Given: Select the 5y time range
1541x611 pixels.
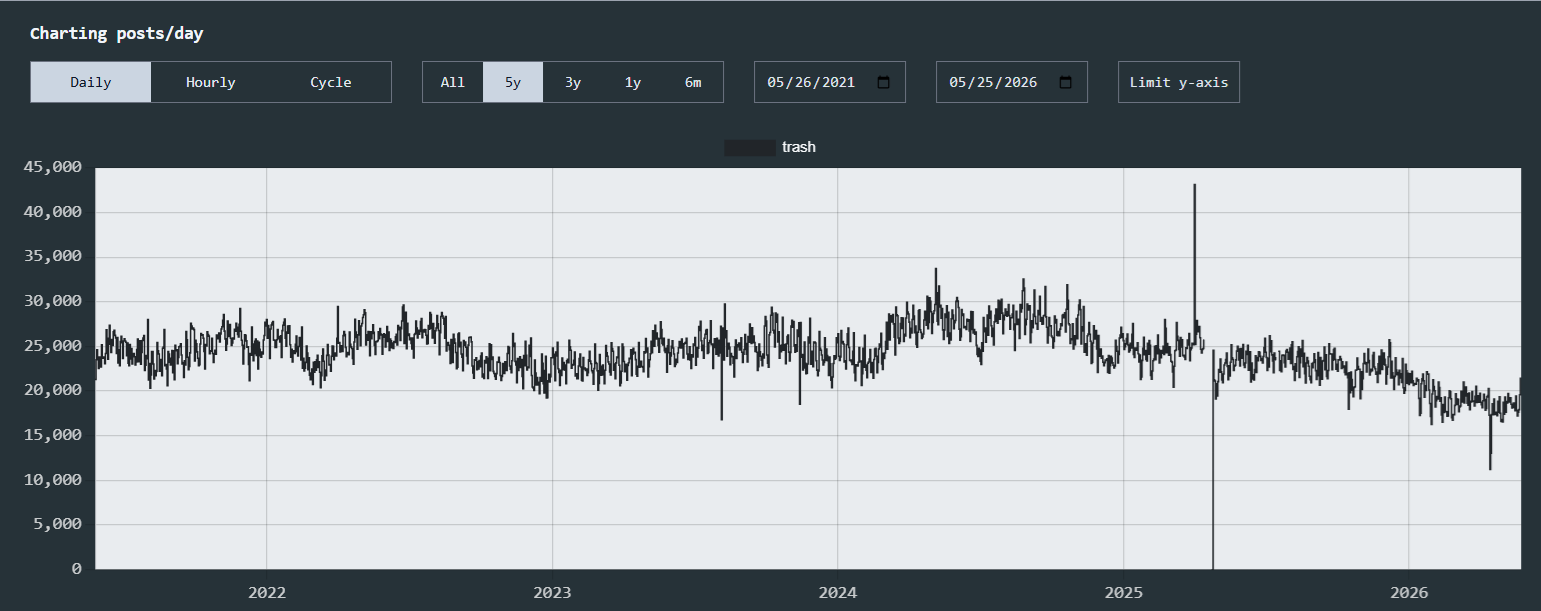Looking at the screenshot, I should pyautogui.click(x=513, y=82).
